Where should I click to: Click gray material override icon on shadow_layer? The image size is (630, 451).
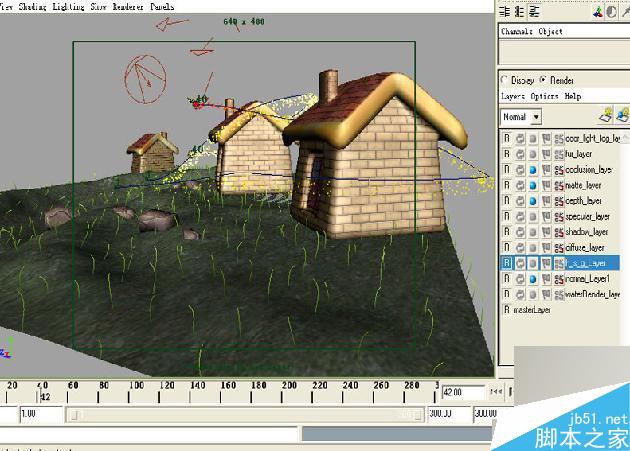tap(533, 232)
